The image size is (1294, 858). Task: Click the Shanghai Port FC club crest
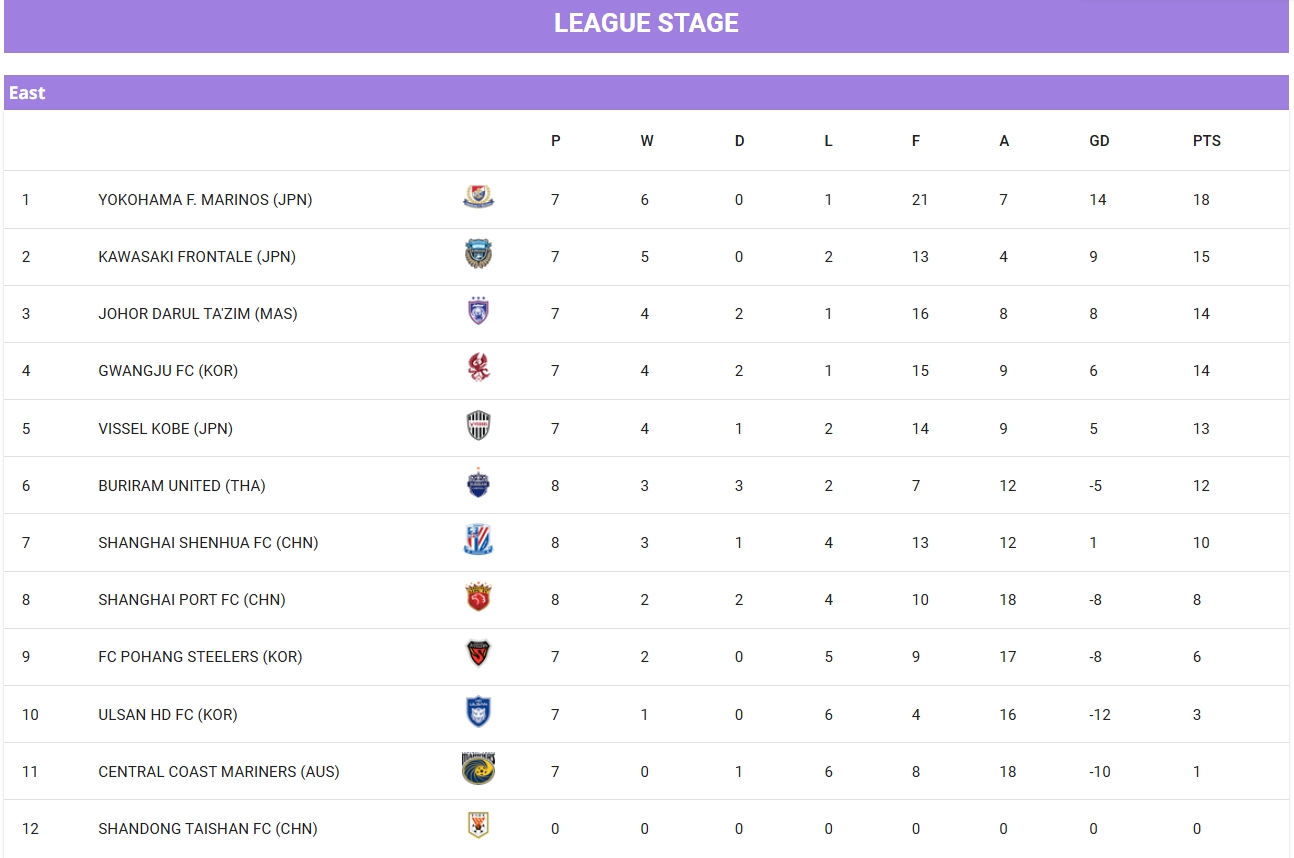coord(478,598)
